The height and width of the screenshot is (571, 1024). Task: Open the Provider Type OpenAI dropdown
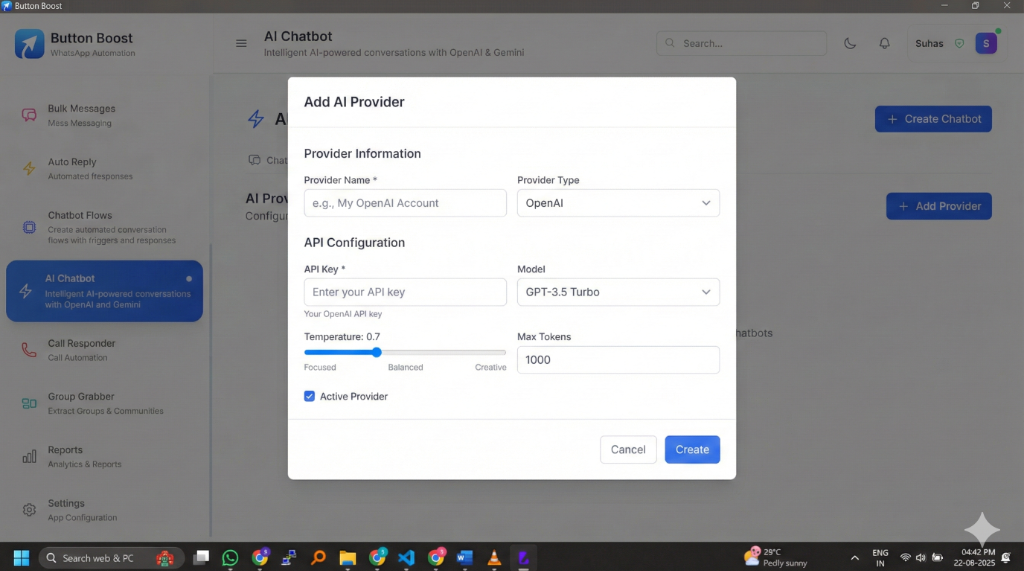[x=618, y=203]
